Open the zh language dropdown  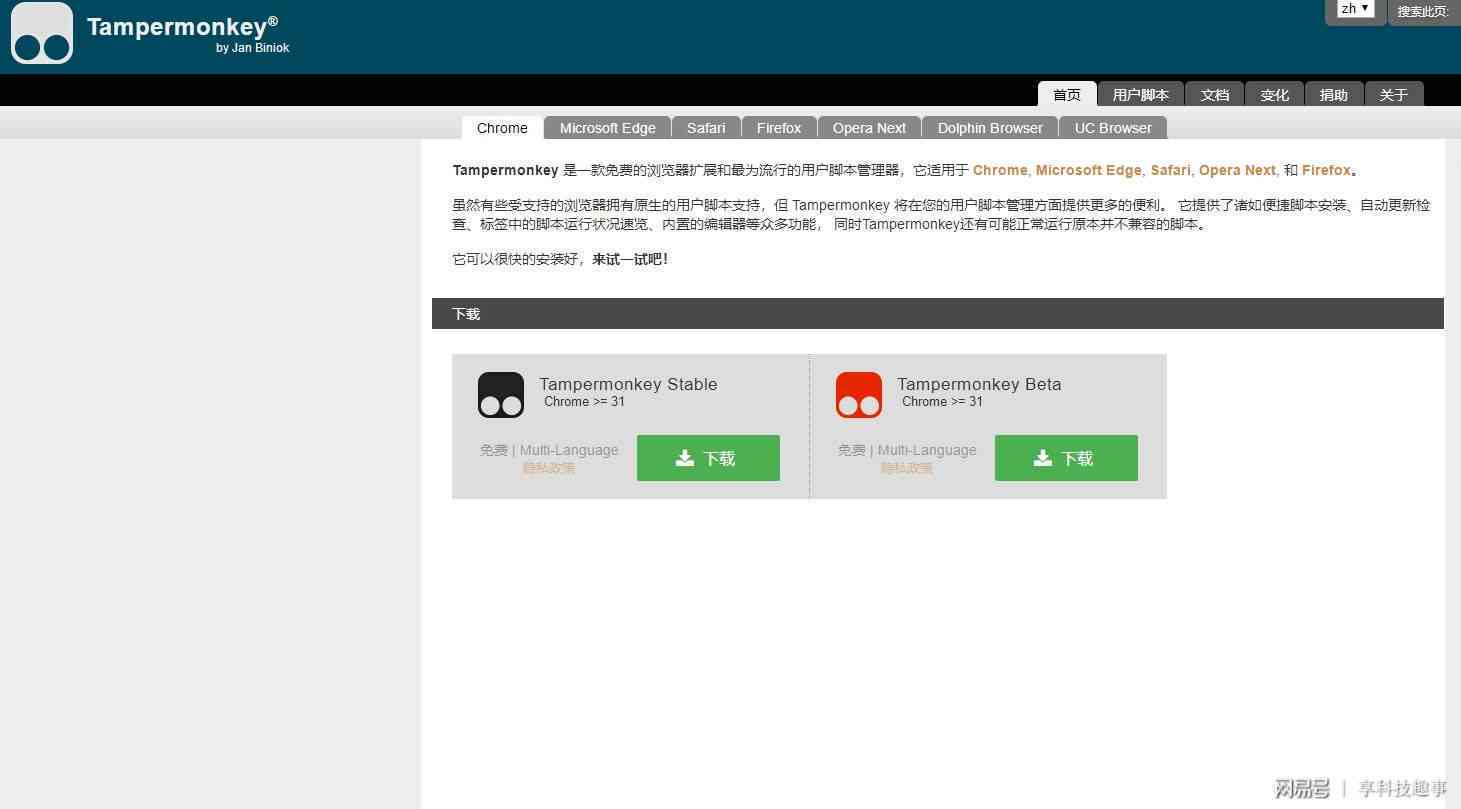click(x=1355, y=9)
